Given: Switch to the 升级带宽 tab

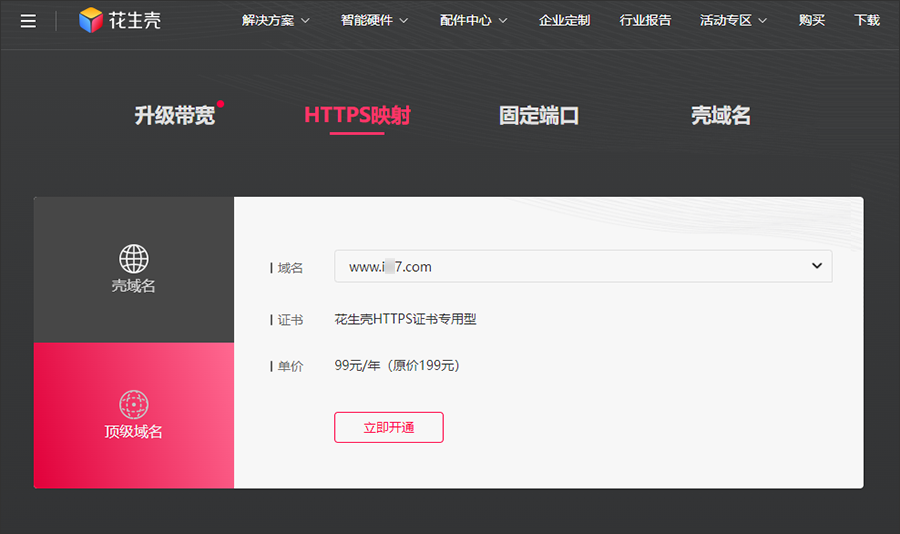Looking at the screenshot, I should click(x=175, y=115).
